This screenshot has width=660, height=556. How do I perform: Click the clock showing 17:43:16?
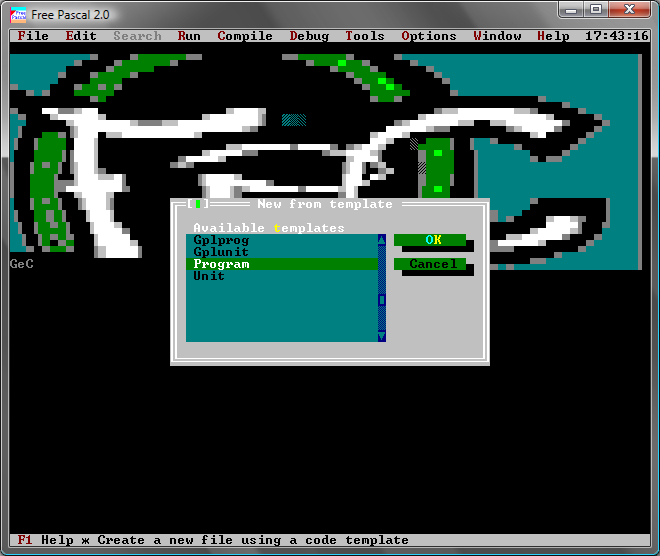[x=617, y=36]
